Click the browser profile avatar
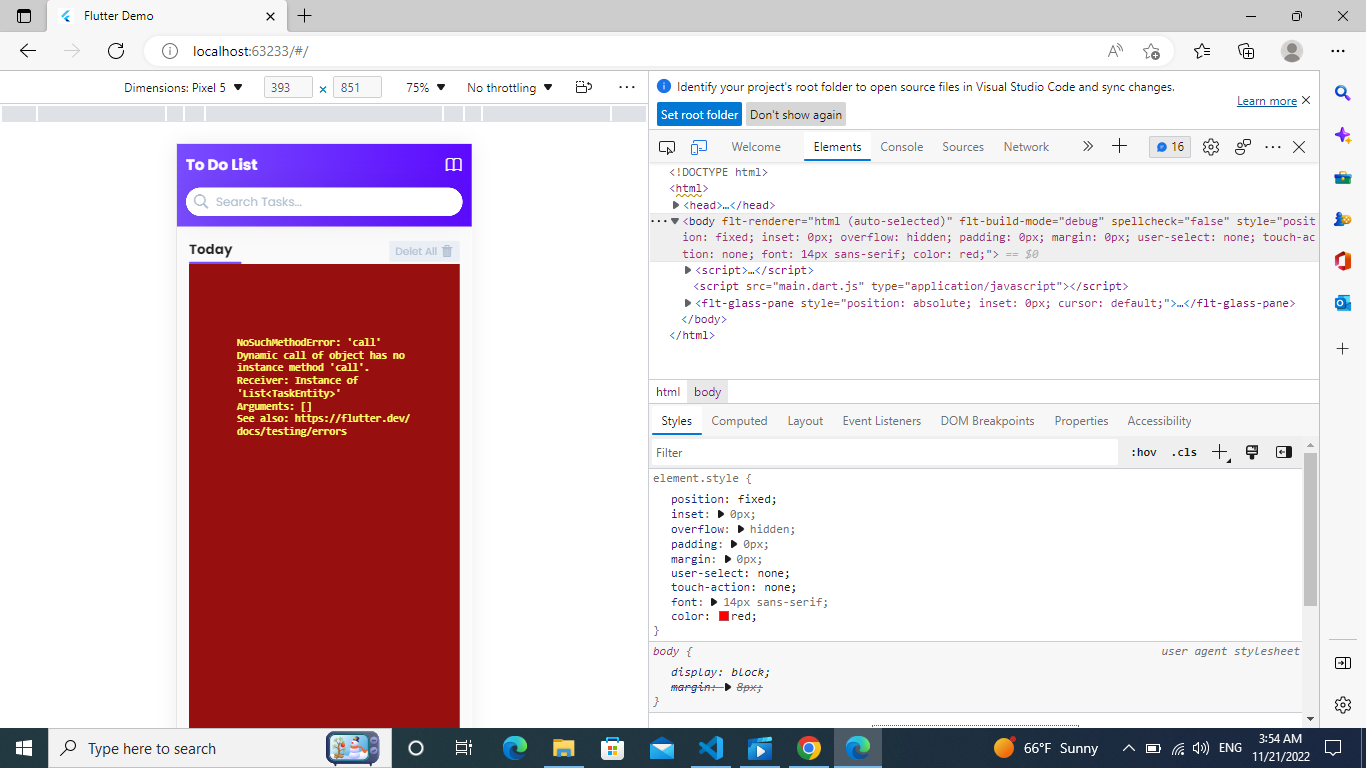 pos(1292,51)
